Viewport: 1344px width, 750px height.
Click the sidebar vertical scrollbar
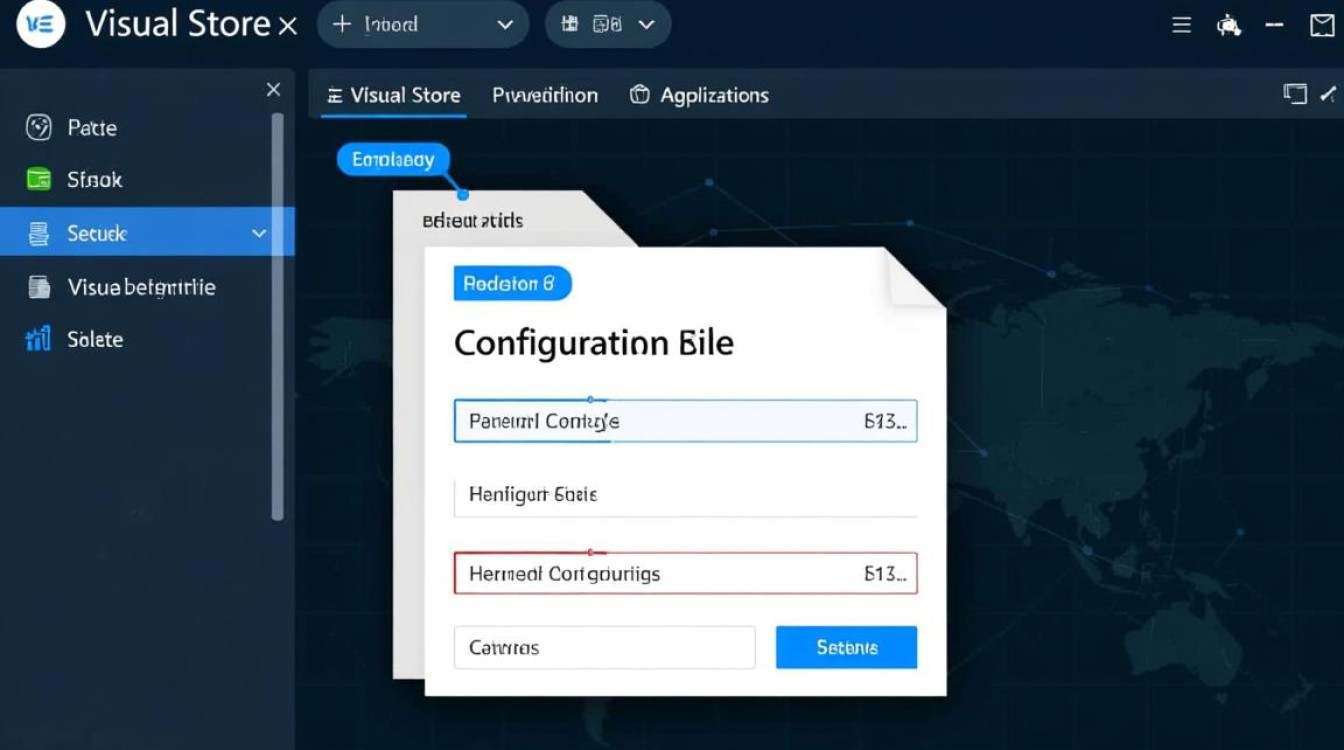click(x=277, y=315)
